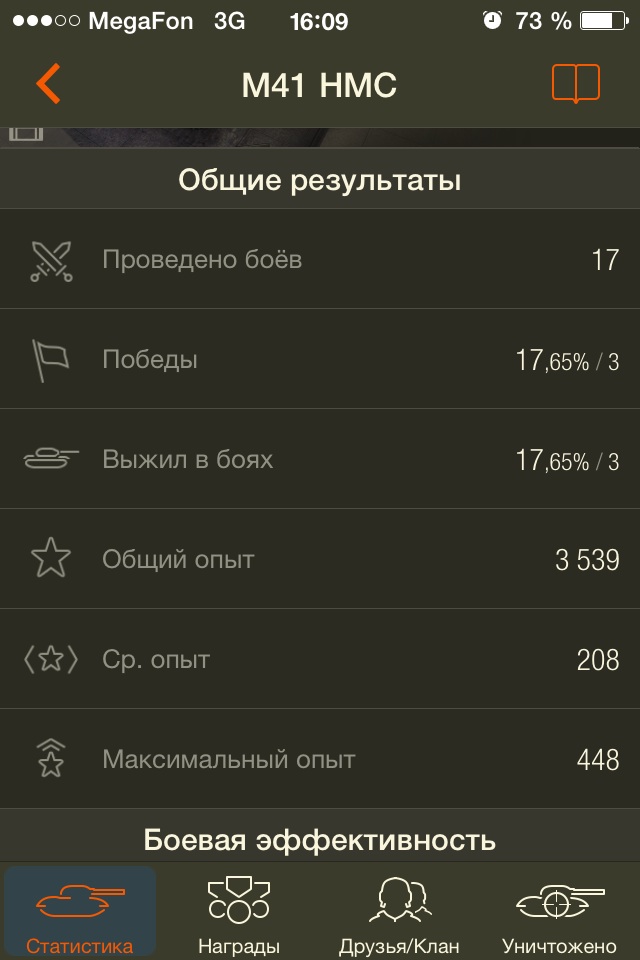Tap the Максимальный опыт value 448
The height and width of the screenshot is (960, 640).
(598, 760)
